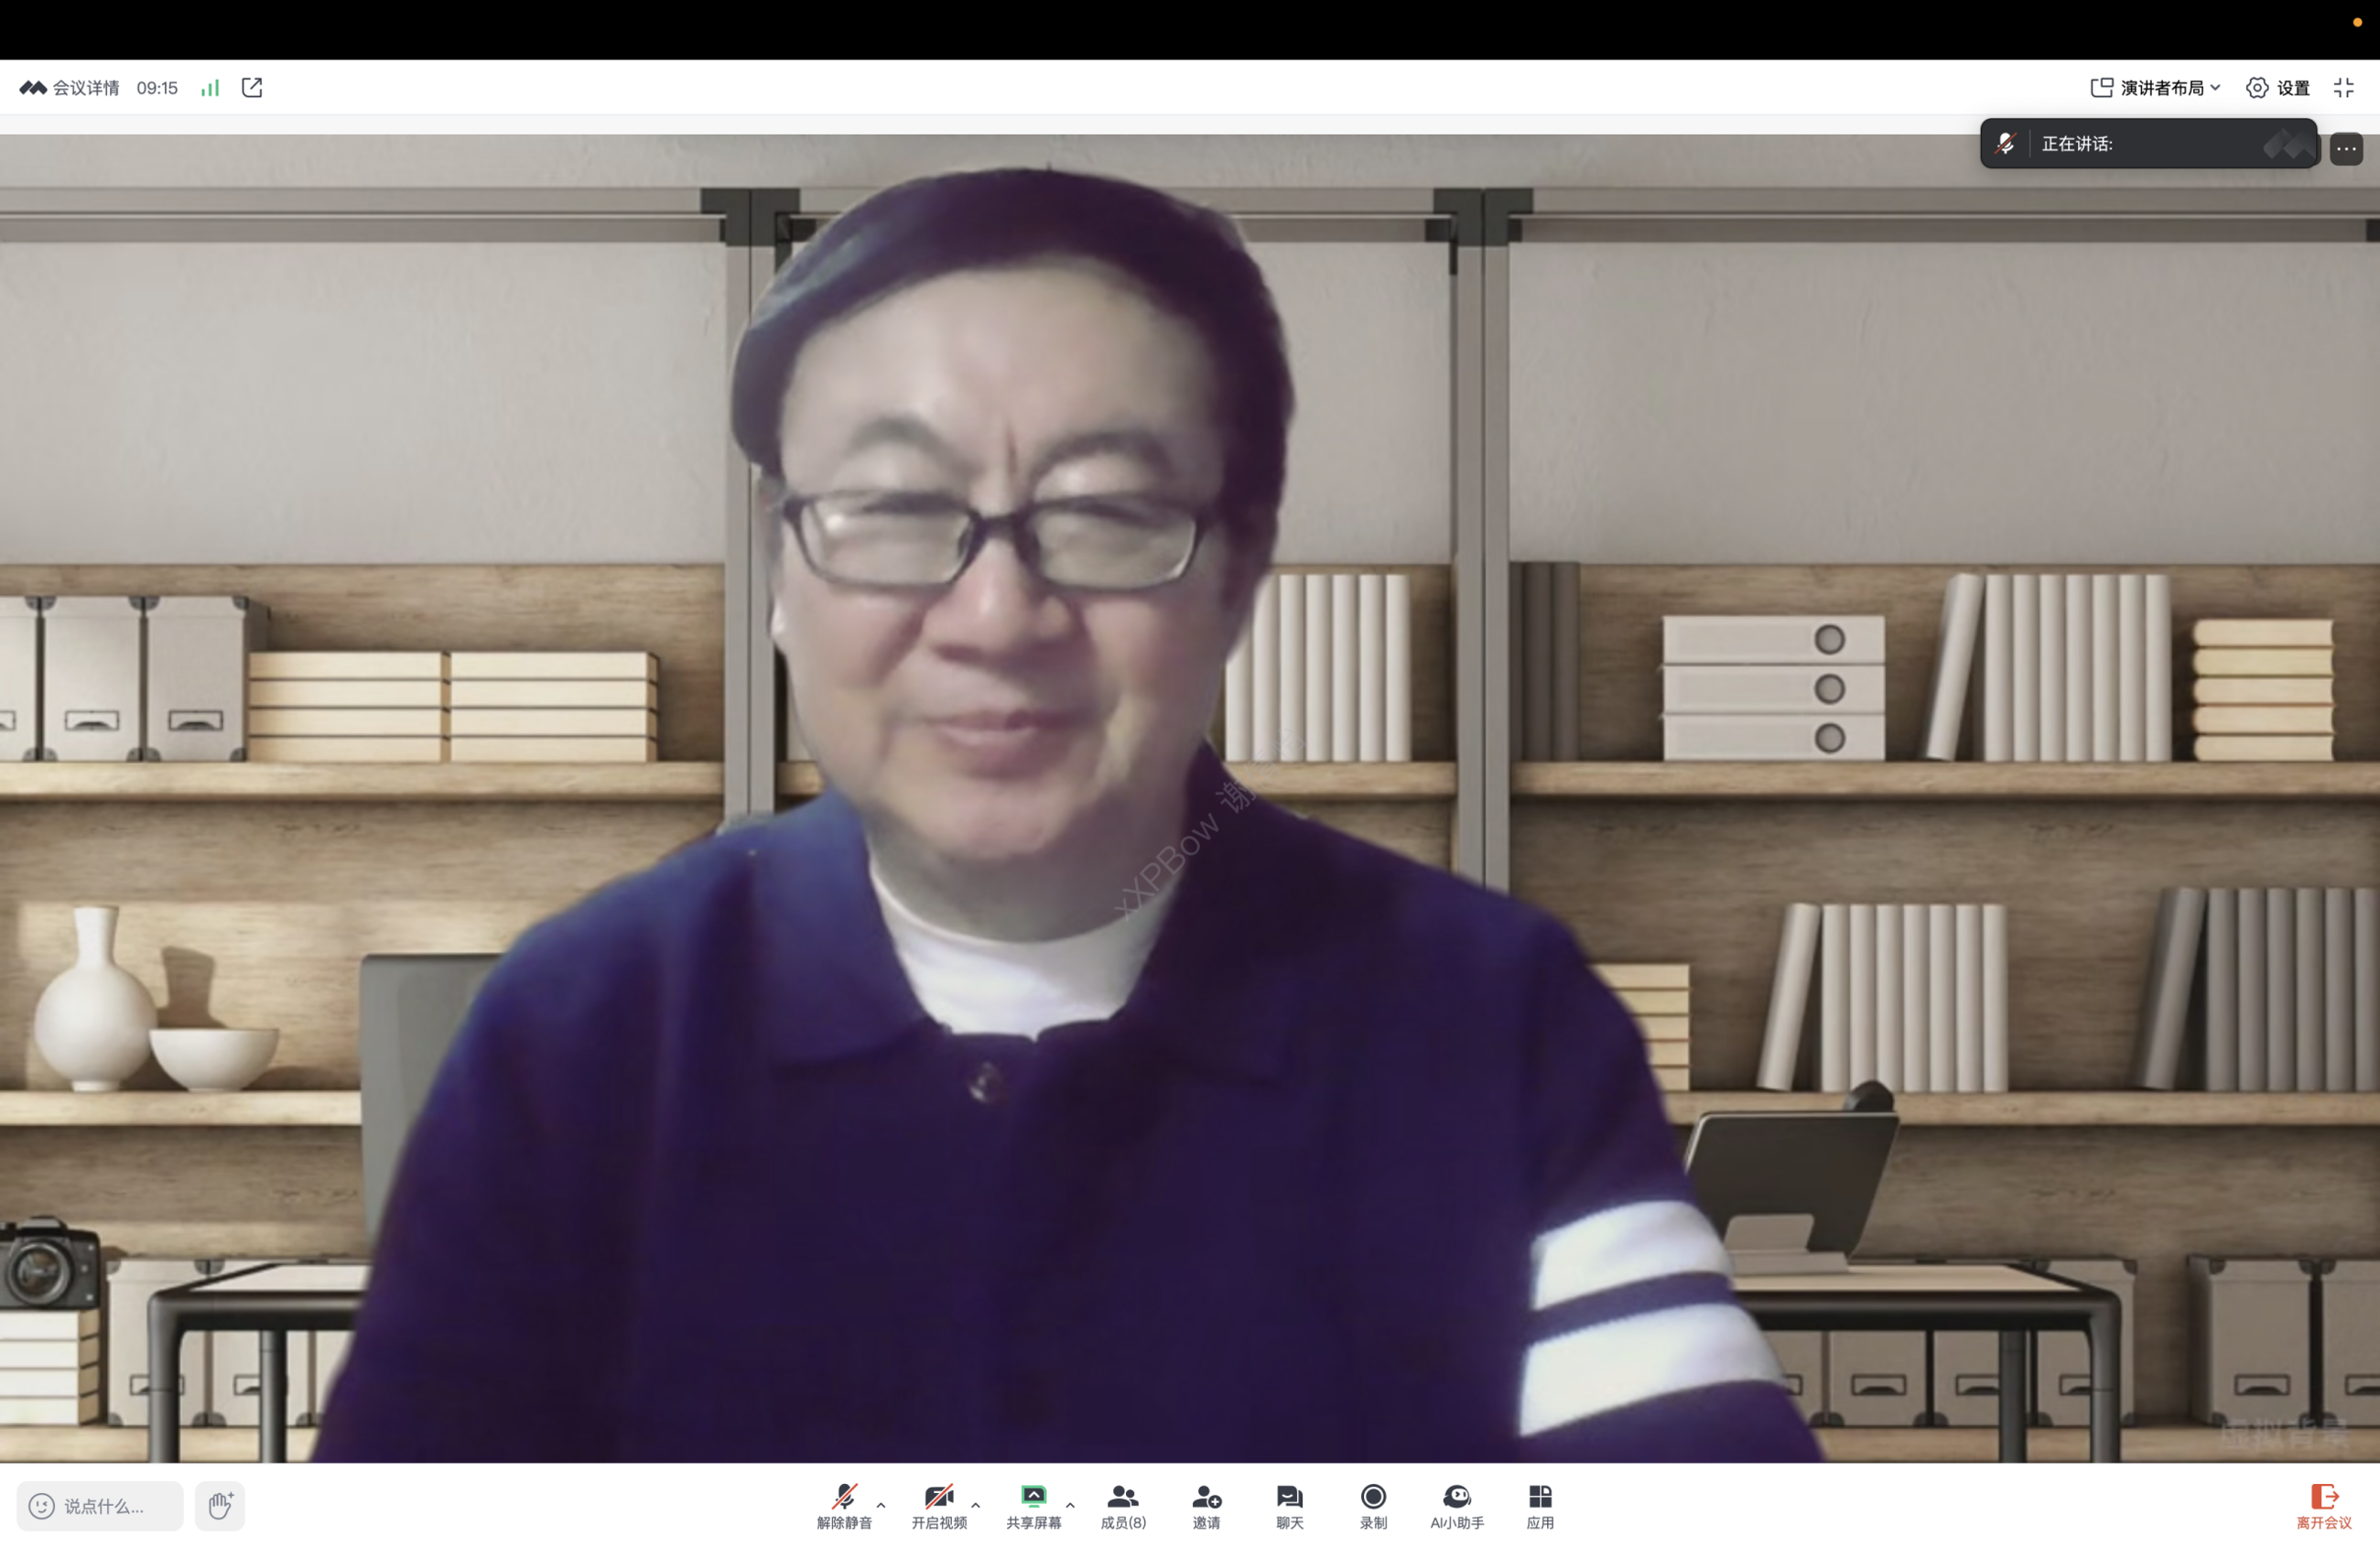
Task: Start recording with the 录制 icon
Action: [x=1373, y=1506]
